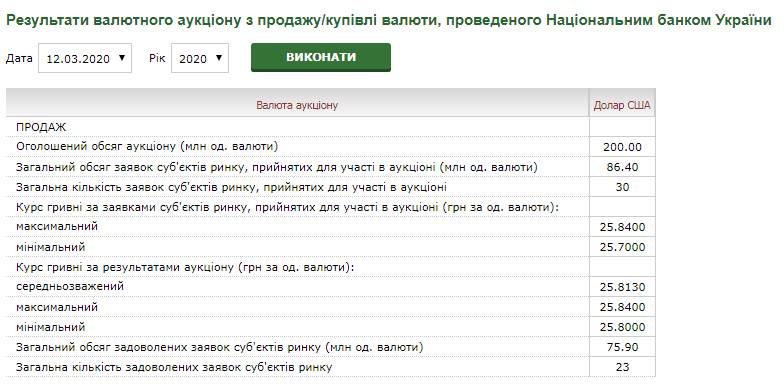Screen dimensions: 784x392
Task: Click the value 23
Action: click(x=622, y=368)
